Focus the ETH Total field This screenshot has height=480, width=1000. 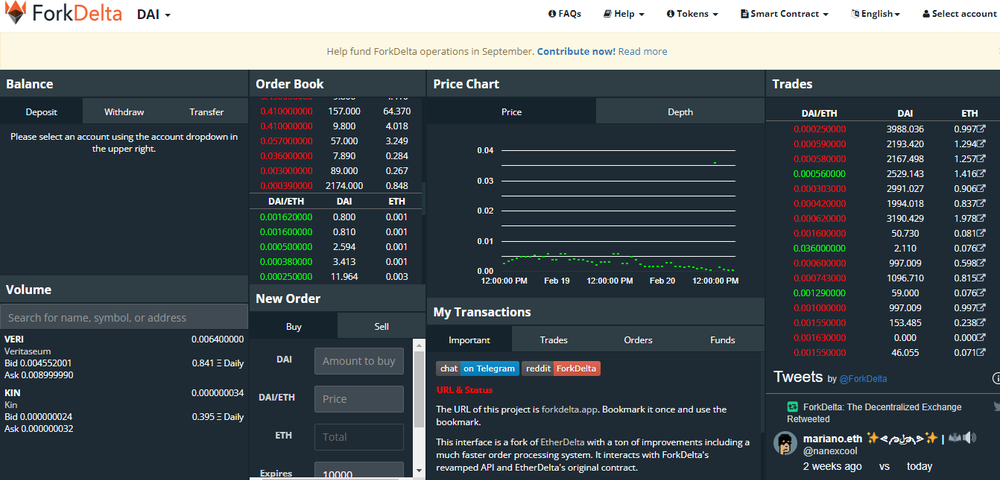(359, 437)
